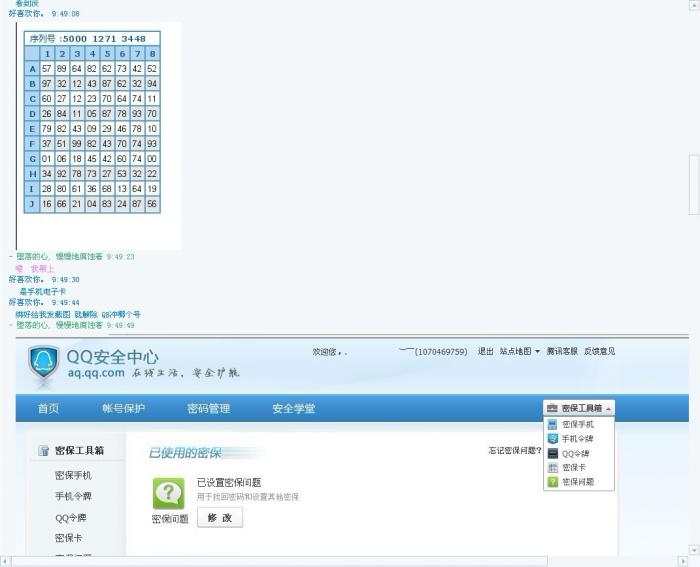The height and width of the screenshot is (567, 700).
Task: Click the aq.qq.com address text
Action: pyautogui.click(x=96, y=373)
